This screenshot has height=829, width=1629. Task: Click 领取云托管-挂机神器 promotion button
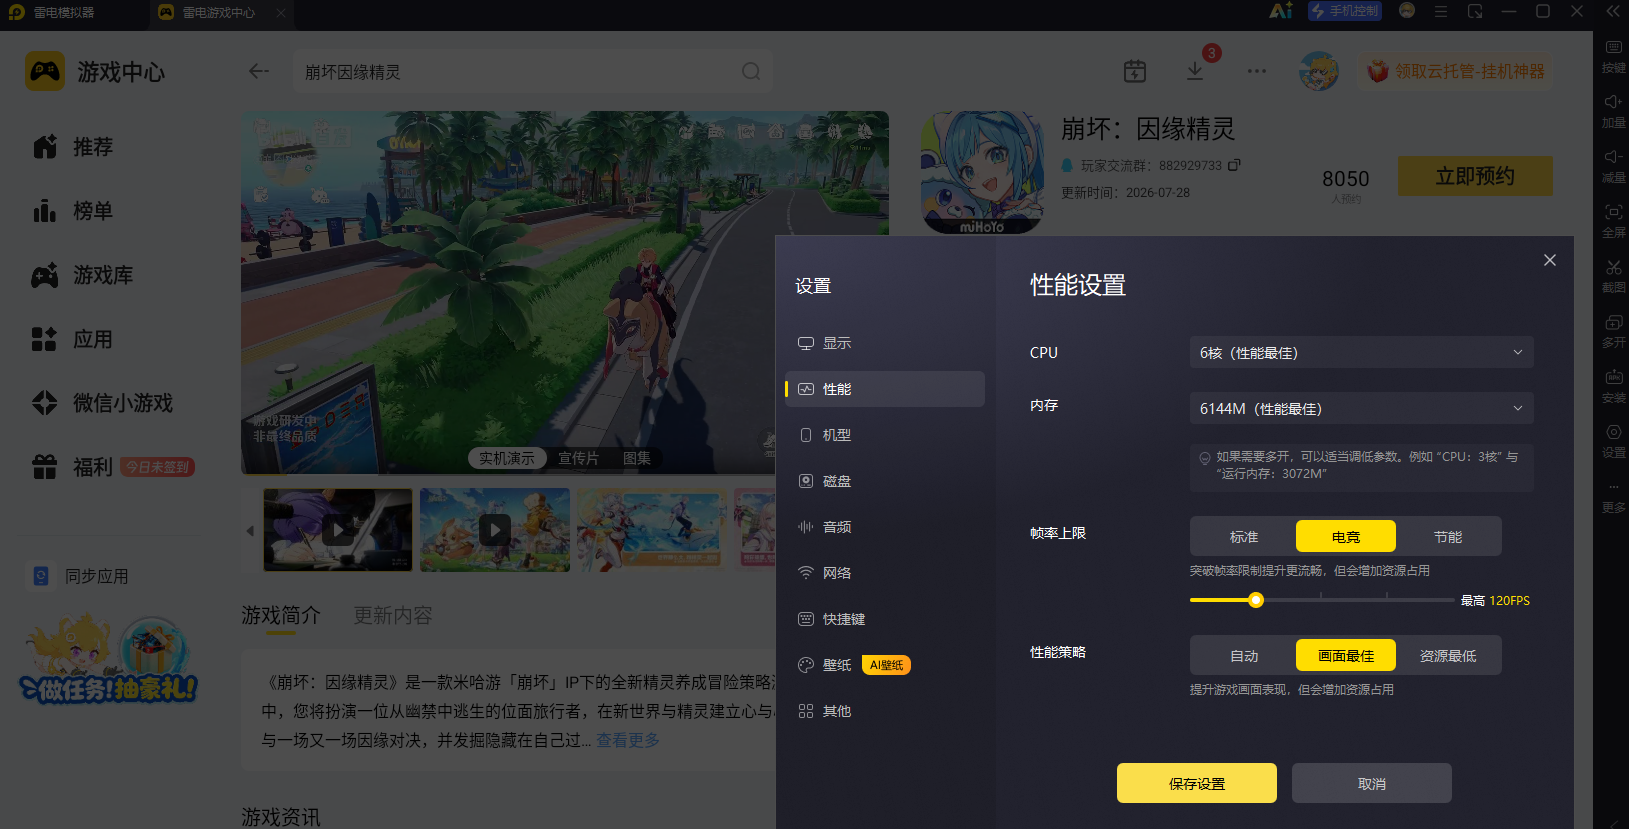(1456, 72)
